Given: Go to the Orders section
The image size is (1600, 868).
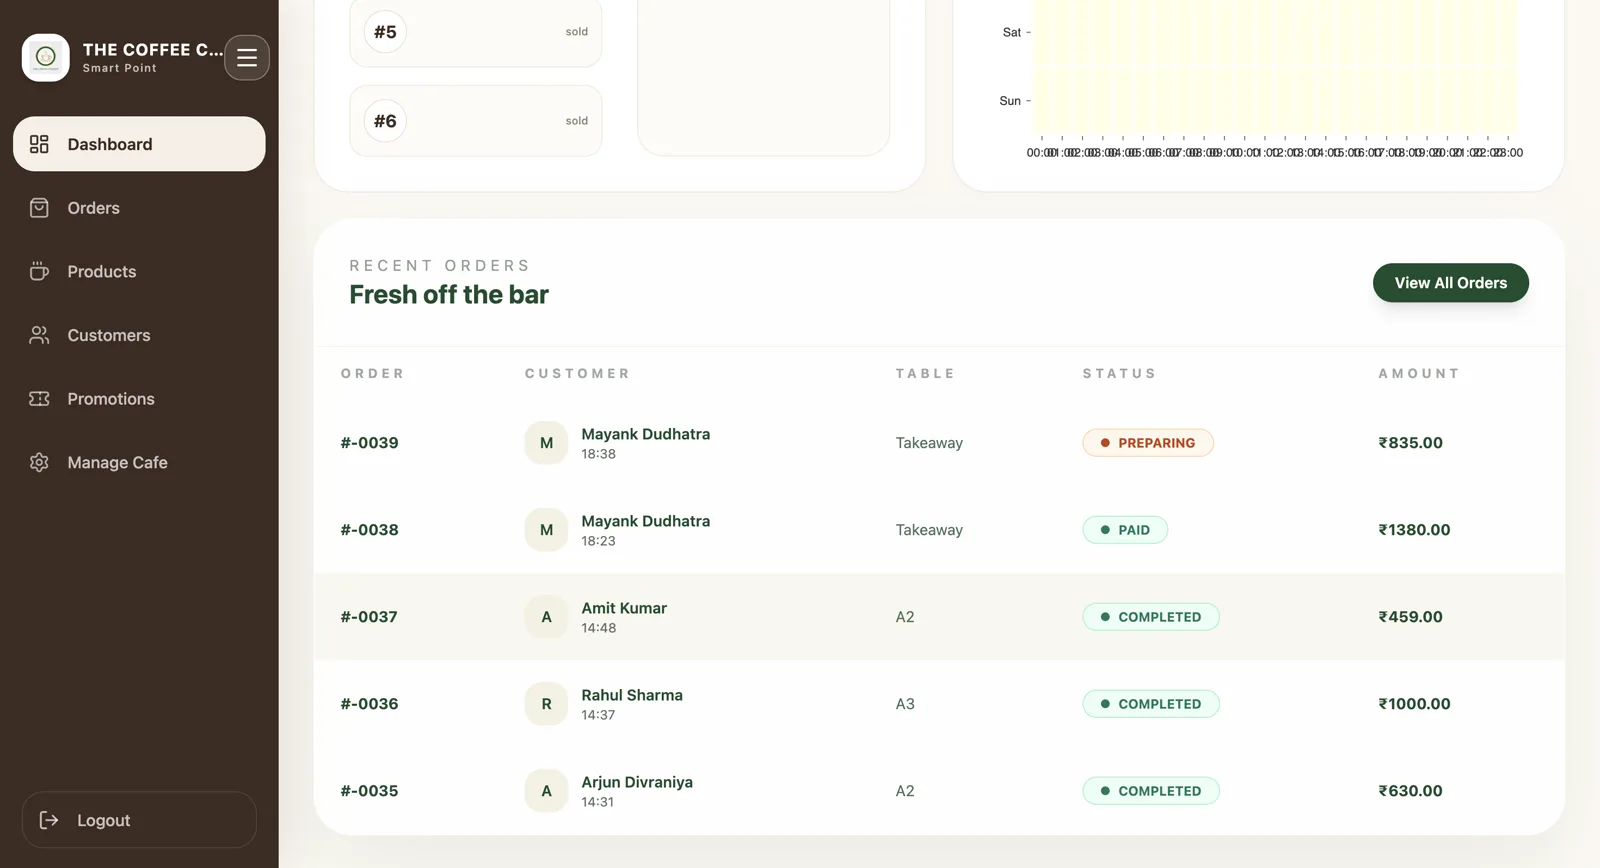Looking at the screenshot, I should [139, 208].
